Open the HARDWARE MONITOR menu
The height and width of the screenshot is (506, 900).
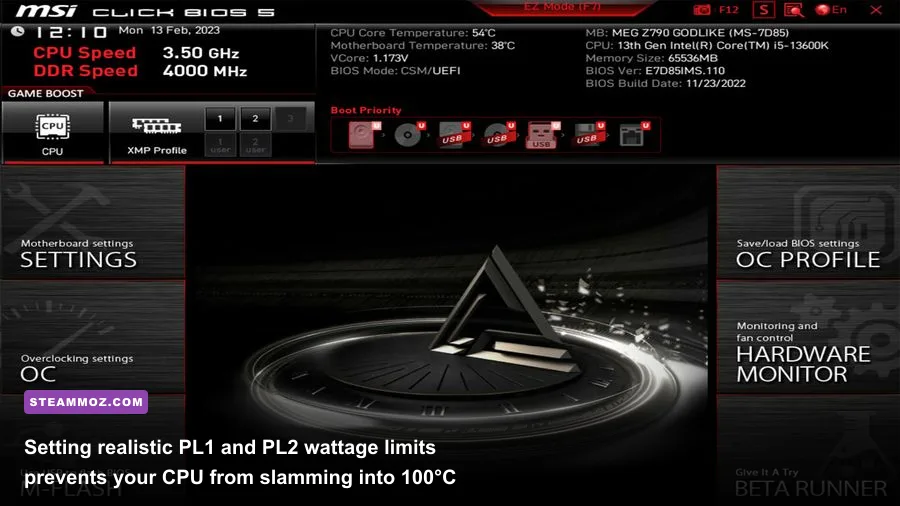pos(808,337)
